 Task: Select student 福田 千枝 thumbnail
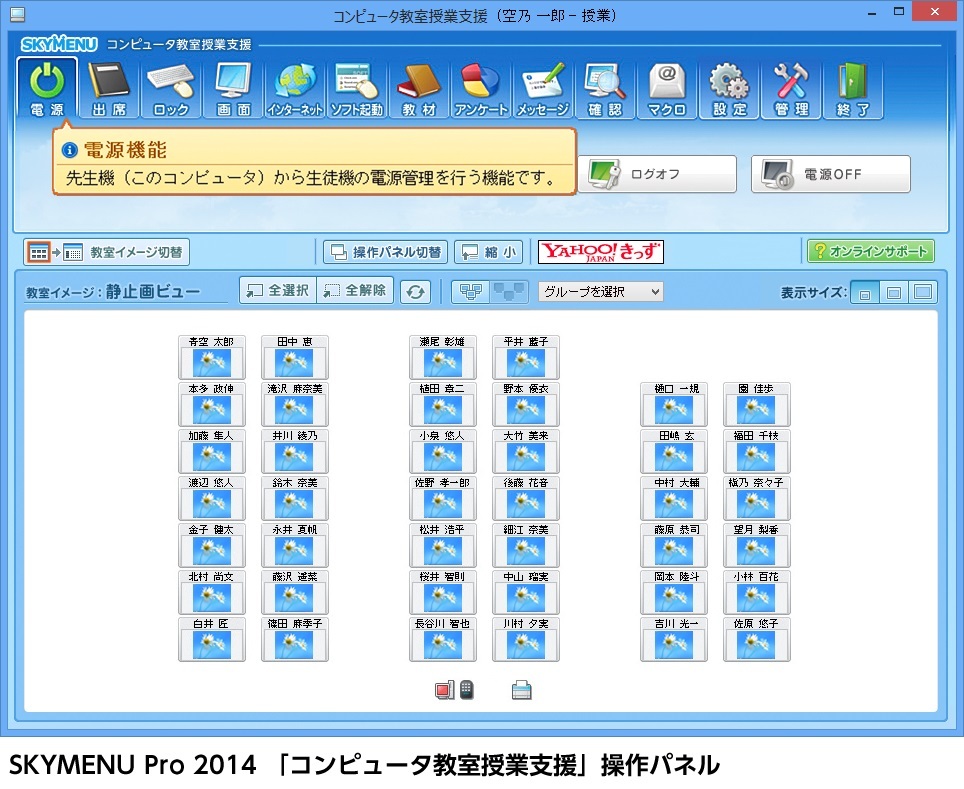point(757,451)
